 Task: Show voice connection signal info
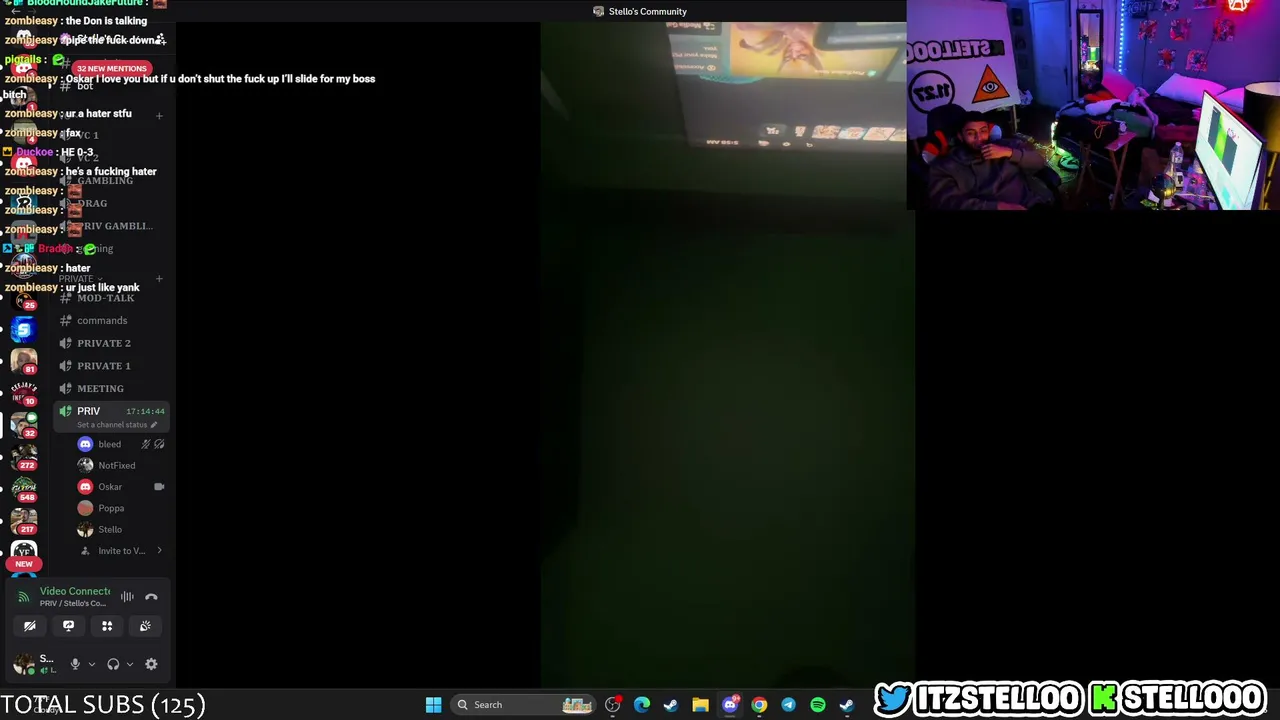click(24, 597)
